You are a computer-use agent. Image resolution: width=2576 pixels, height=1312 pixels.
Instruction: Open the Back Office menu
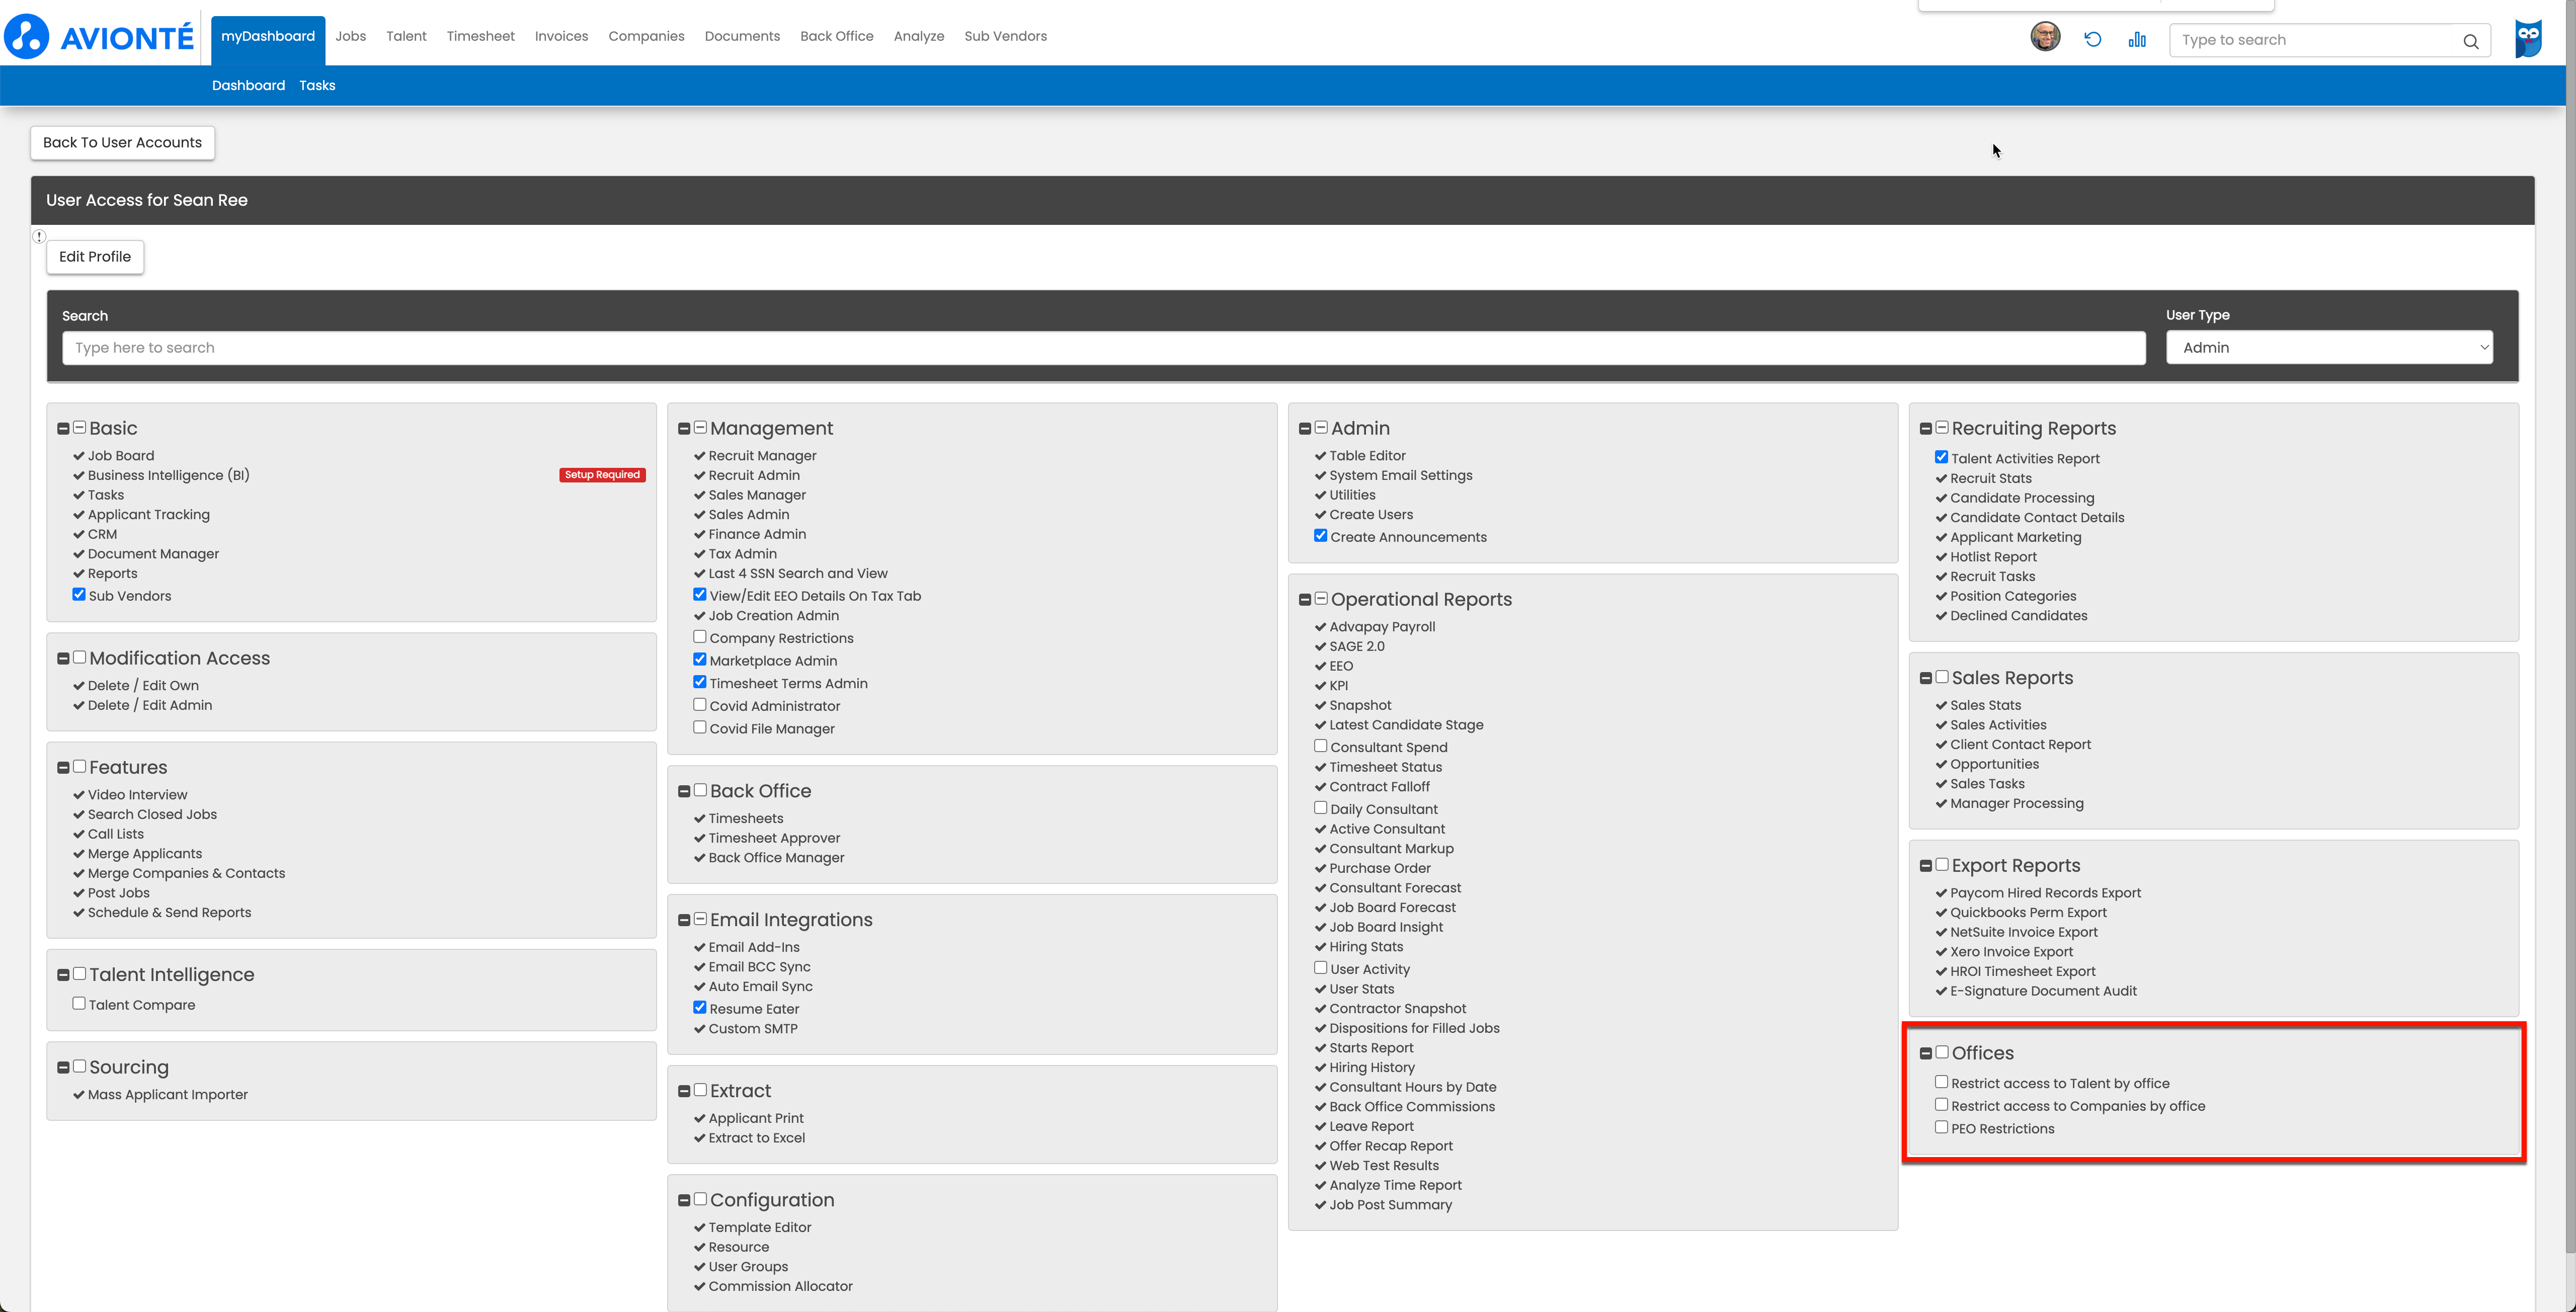point(836,37)
